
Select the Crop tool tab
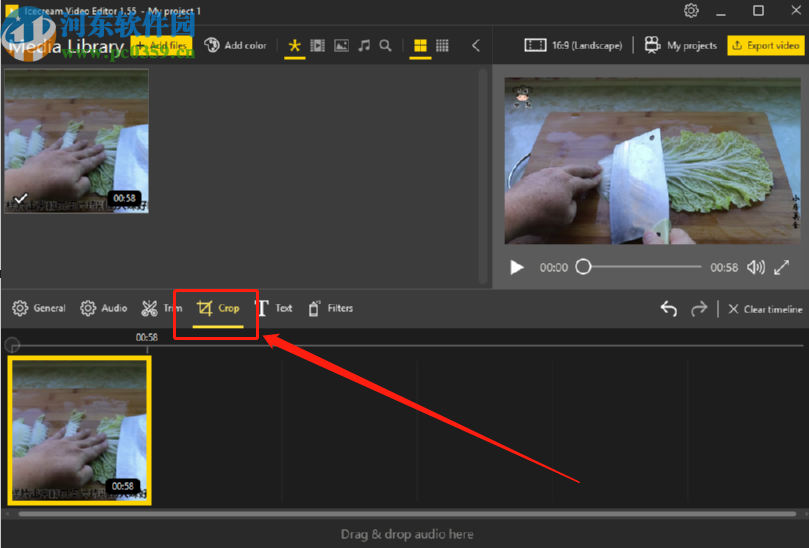[x=218, y=308]
